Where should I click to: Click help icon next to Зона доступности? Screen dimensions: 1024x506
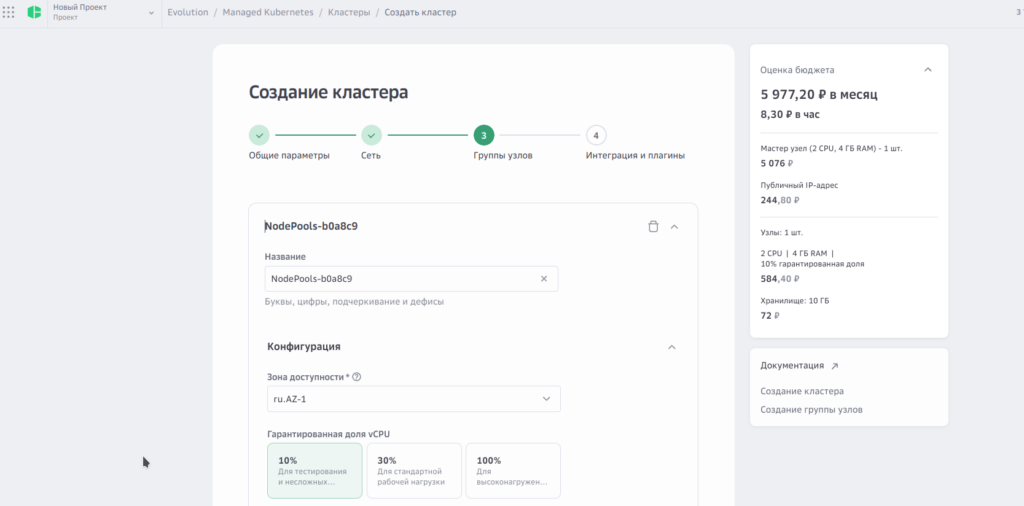point(357,377)
